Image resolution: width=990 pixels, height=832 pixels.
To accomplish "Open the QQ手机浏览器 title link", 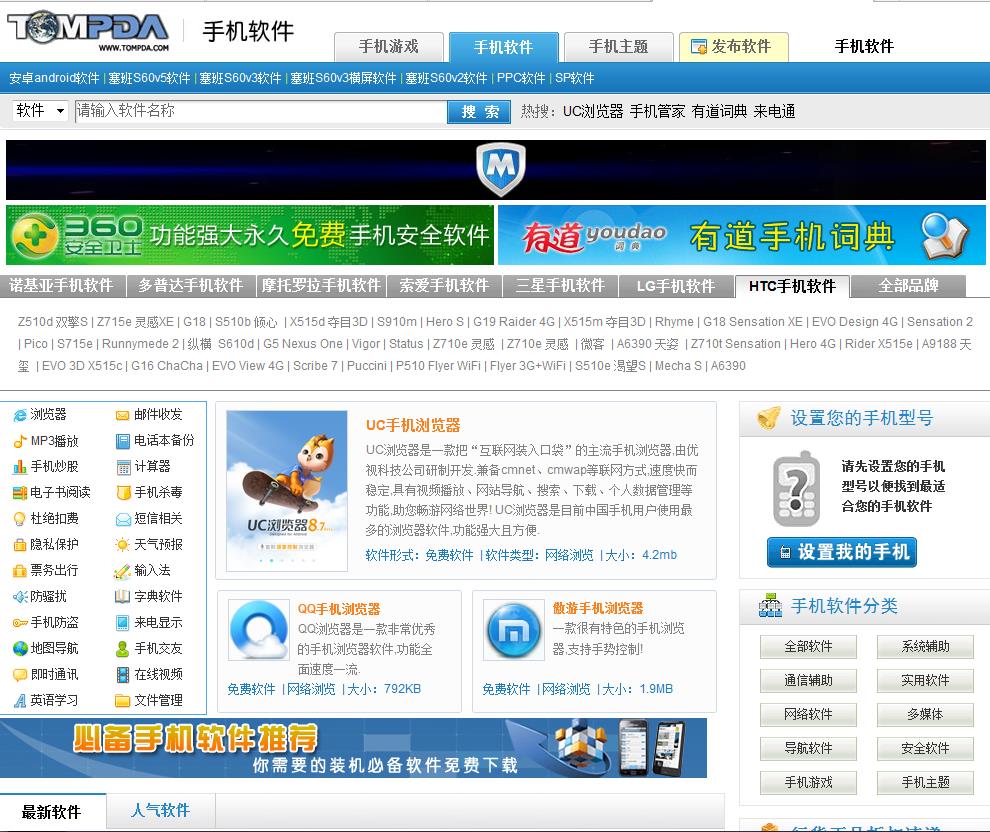I will pos(339,609).
